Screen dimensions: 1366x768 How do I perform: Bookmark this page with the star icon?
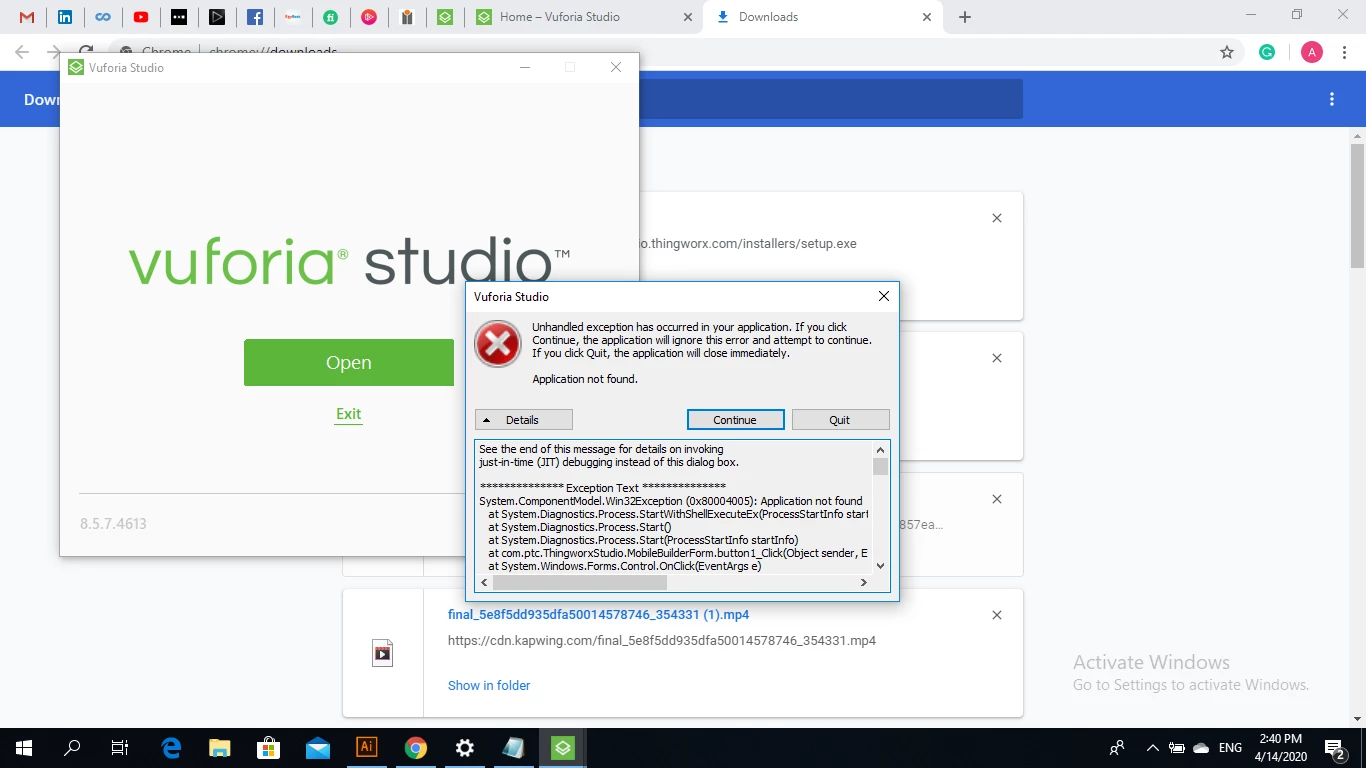(1227, 52)
